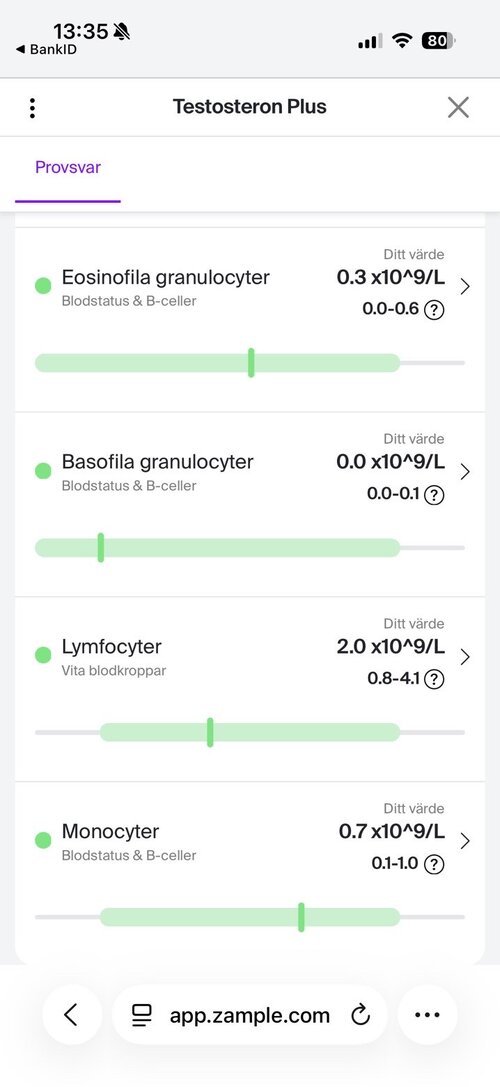Screen dimensions: 500x1087
Task: Return to BankID app via status bar
Action: pos(46,50)
